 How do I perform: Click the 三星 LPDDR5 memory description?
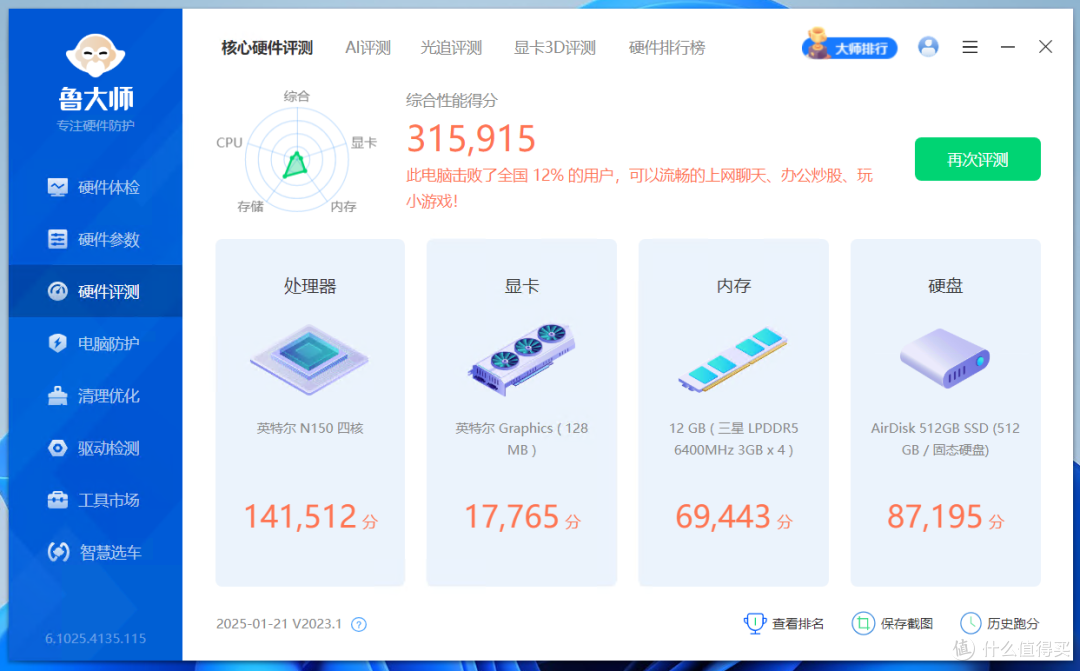(x=734, y=439)
